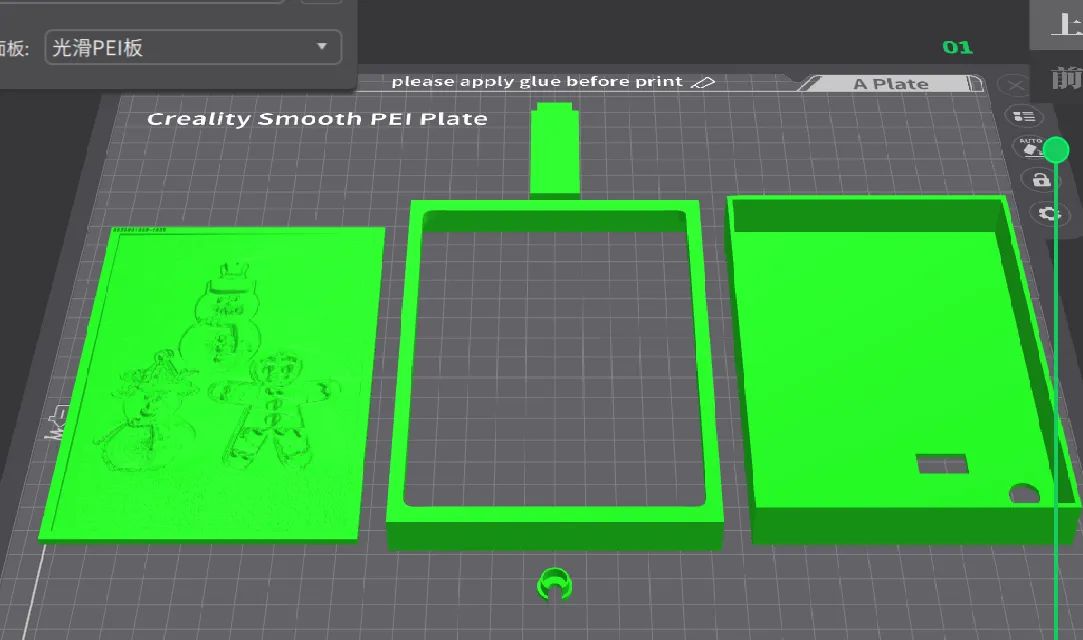Open the 光滑PEI板 plate type dropdown

[x=193, y=48]
